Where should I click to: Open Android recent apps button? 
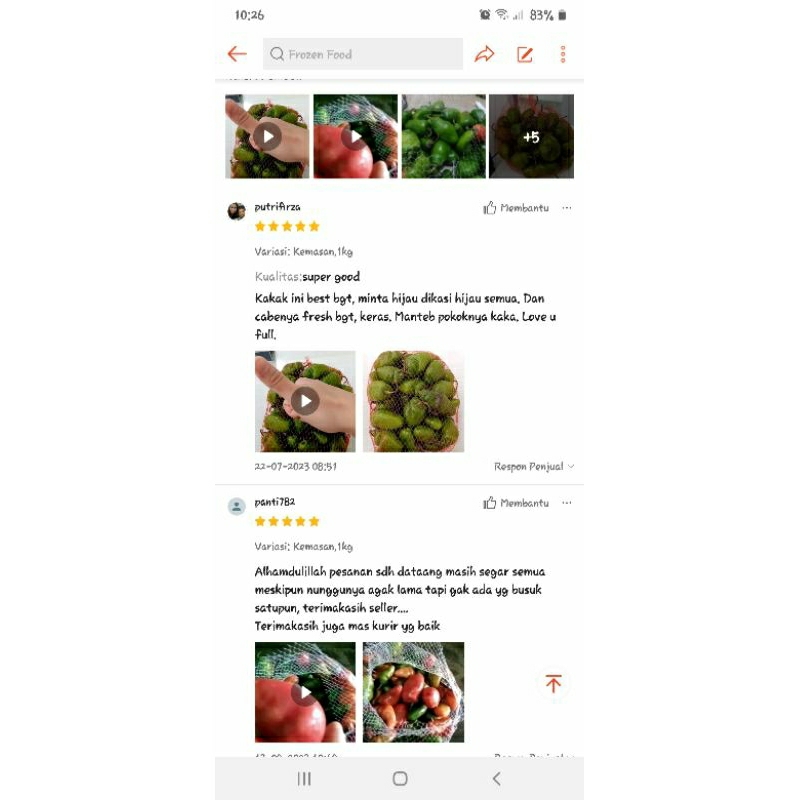point(304,779)
